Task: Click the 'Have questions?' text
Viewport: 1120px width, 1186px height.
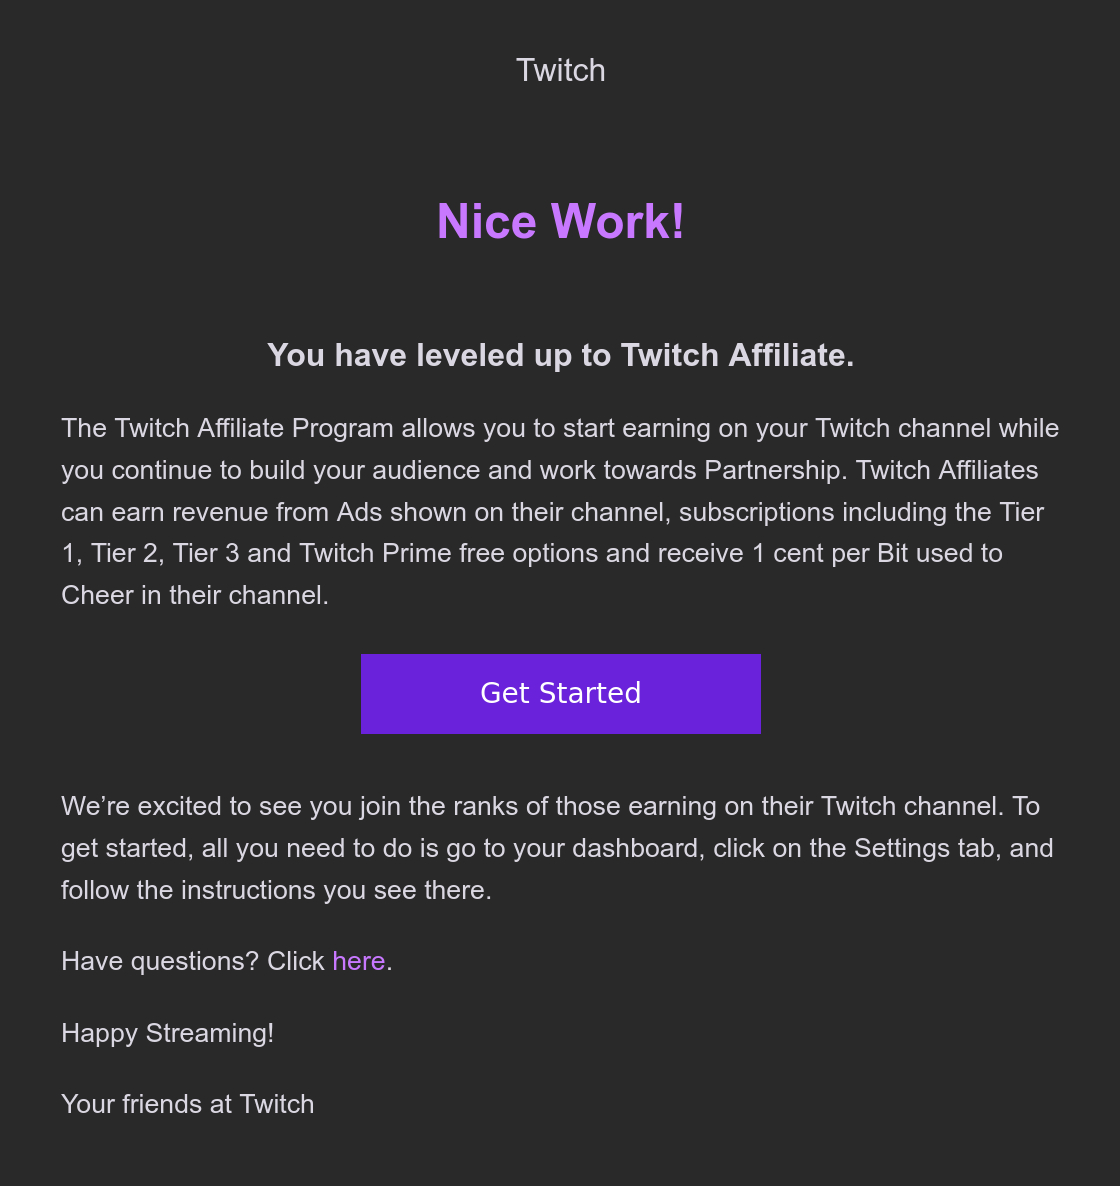Action: (160, 961)
